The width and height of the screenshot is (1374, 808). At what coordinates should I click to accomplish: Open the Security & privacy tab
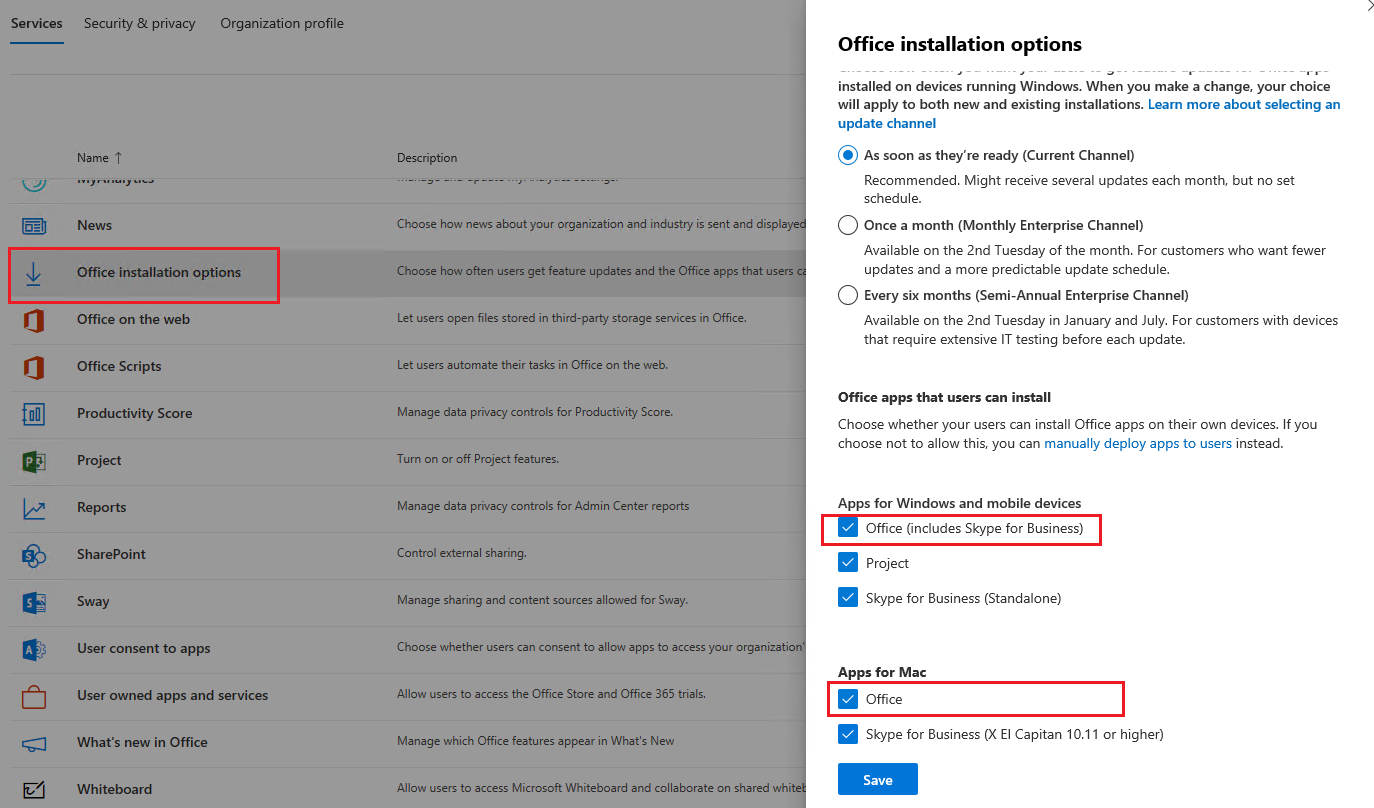tap(140, 23)
